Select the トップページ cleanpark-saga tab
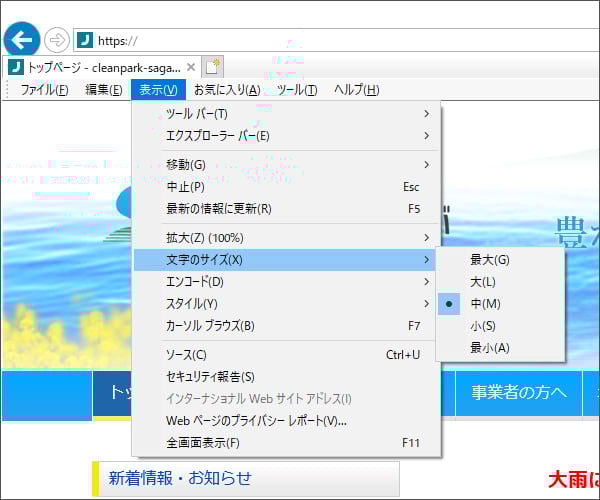Image resolution: width=600 pixels, height=500 pixels. pyautogui.click(x=101, y=68)
